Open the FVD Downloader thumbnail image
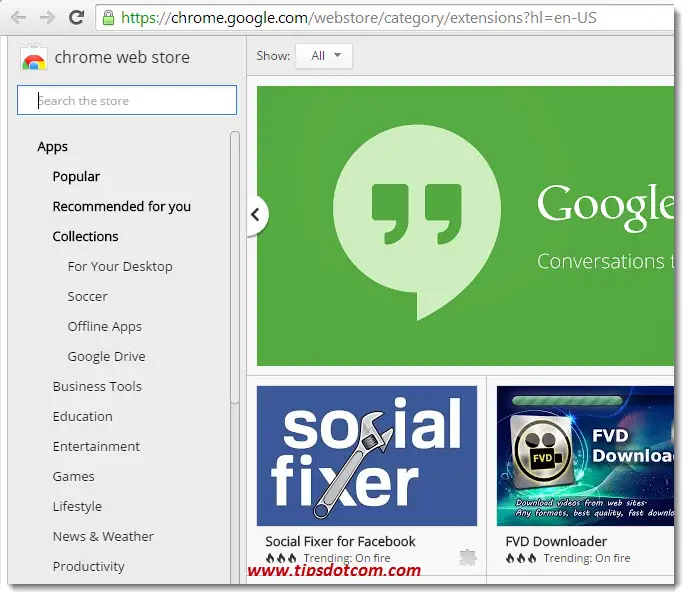The image size is (689, 599). [585, 456]
